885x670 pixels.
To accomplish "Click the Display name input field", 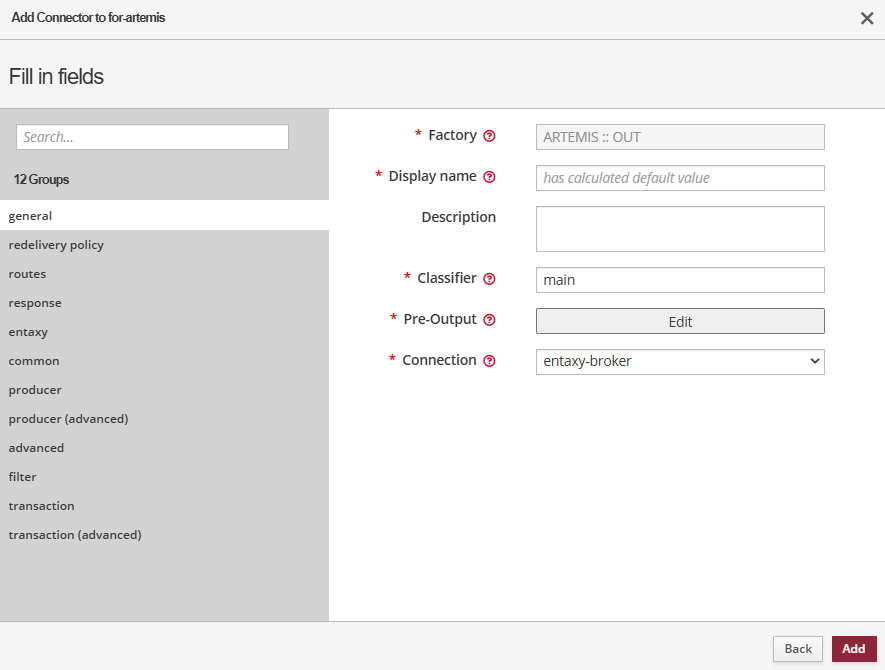I will [x=680, y=178].
